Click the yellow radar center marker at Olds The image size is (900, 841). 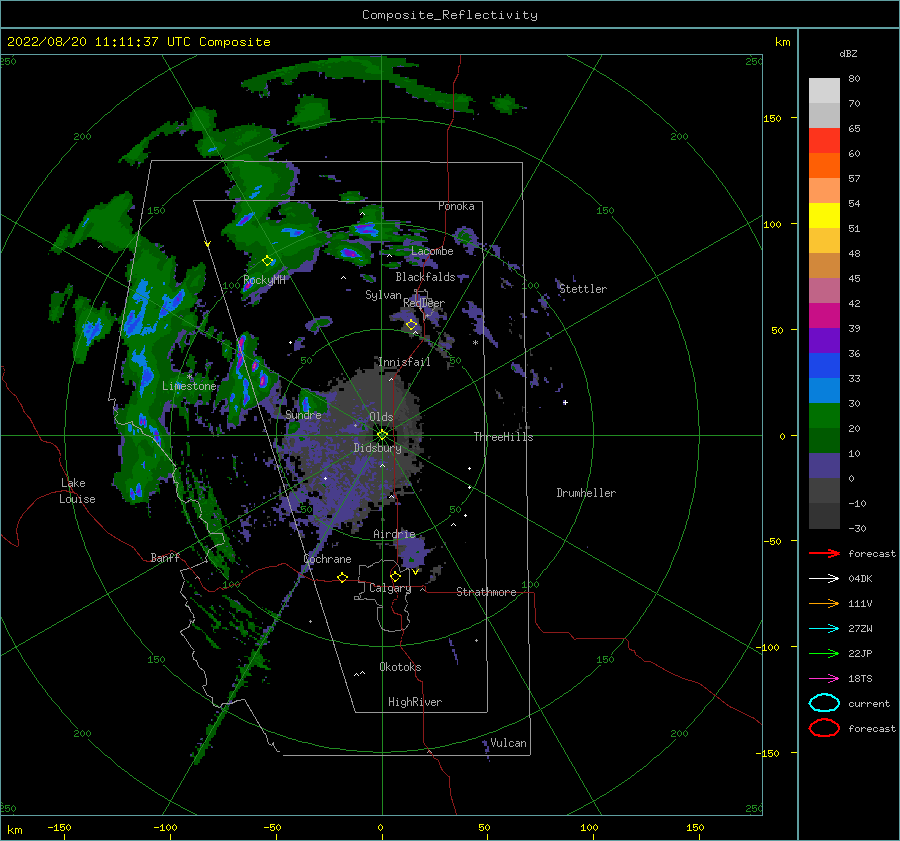pos(382,435)
